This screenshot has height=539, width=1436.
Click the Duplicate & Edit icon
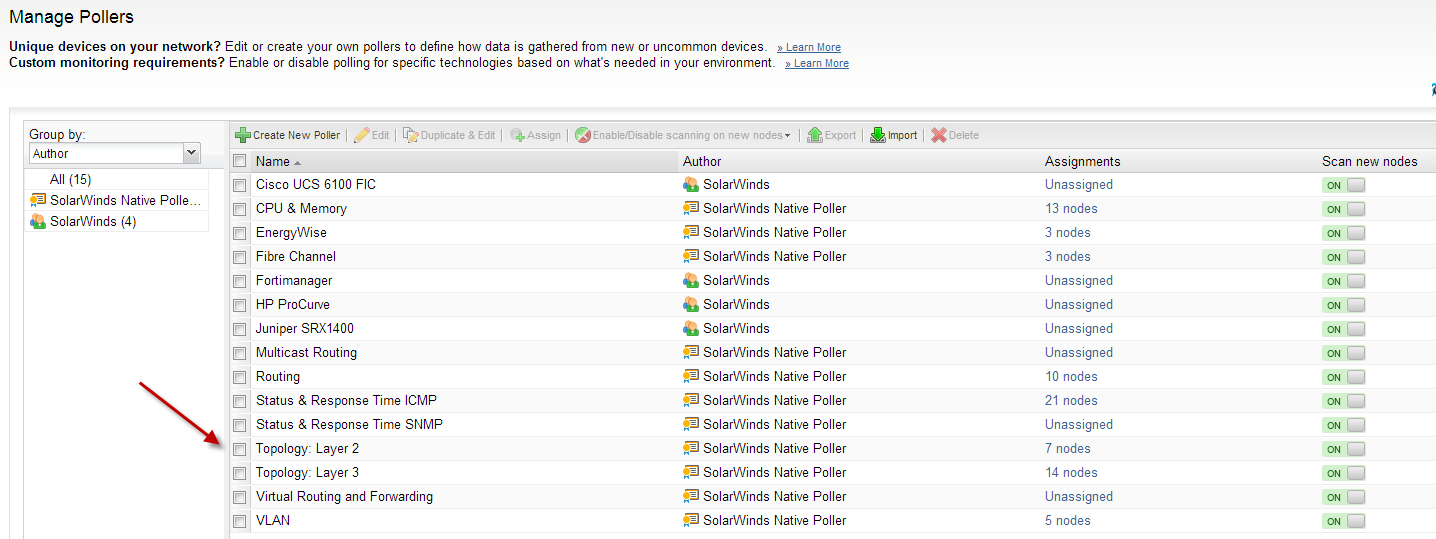click(x=410, y=135)
